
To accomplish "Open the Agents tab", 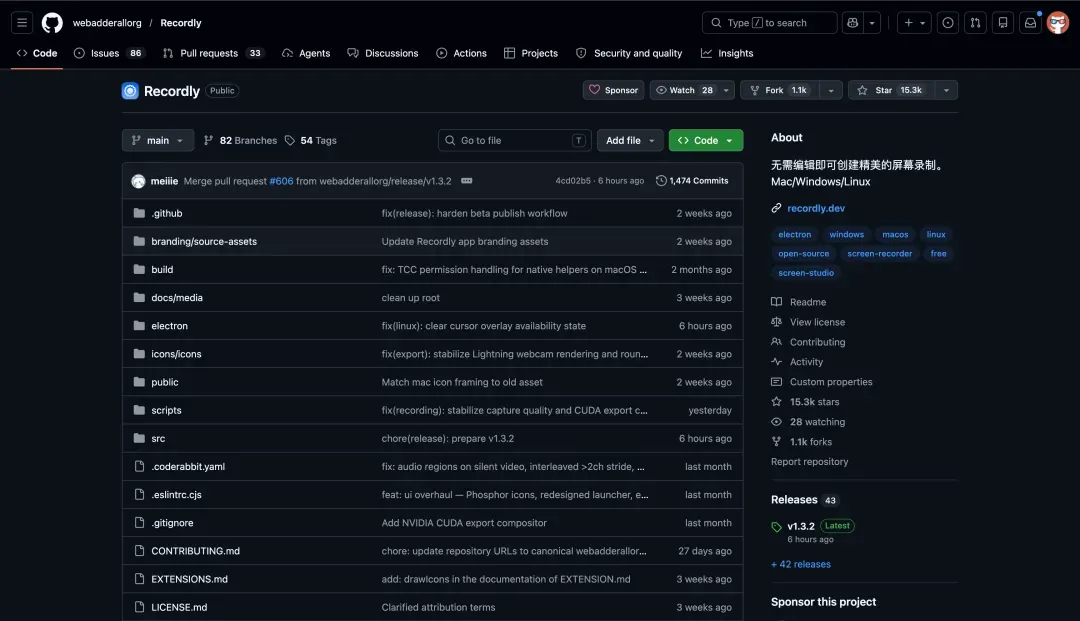I will pos(306,53).
